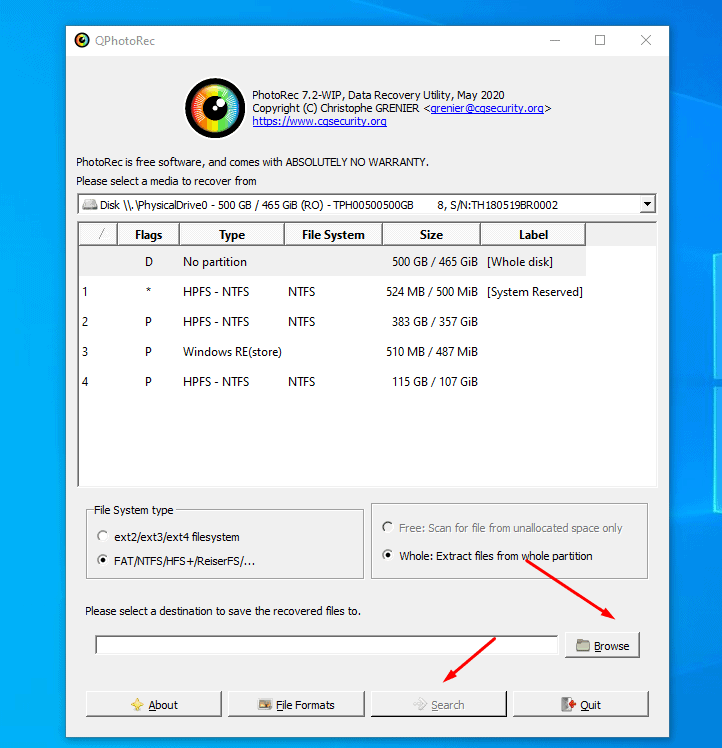722x748 pixels.
Task: Click the grenier@cgsecurity.org email link
Action: (487, 108)
